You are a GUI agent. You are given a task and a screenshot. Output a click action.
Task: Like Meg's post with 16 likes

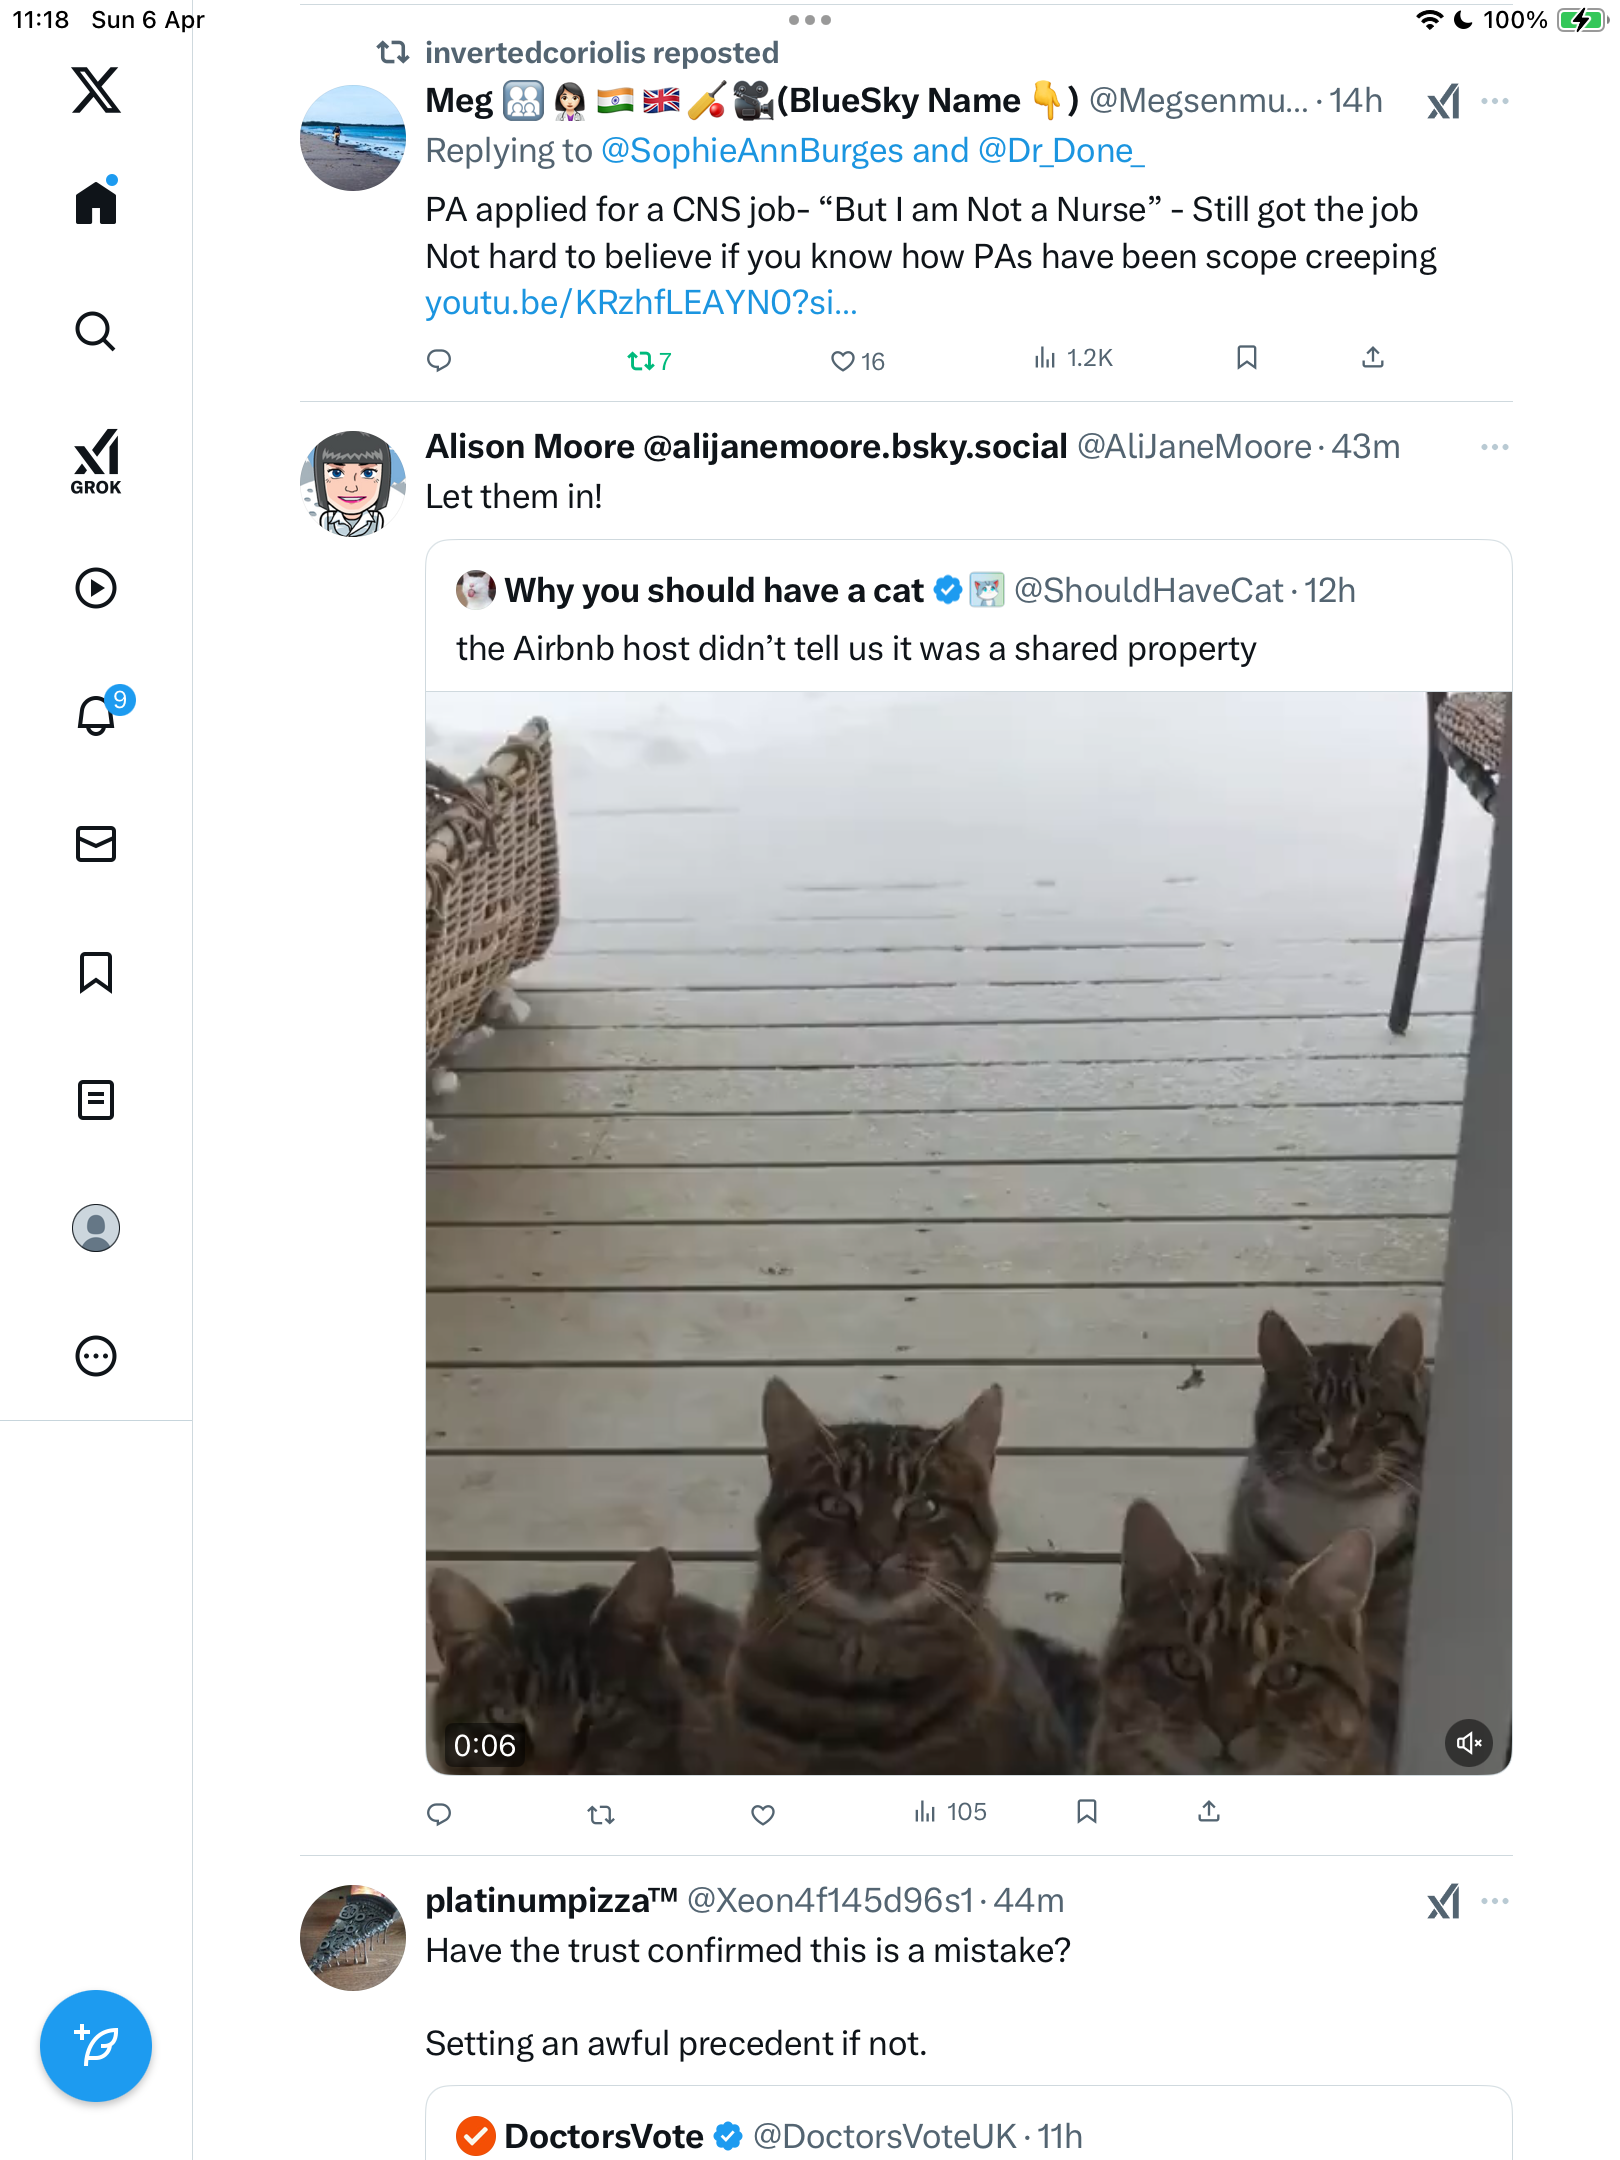coord(857,361)
